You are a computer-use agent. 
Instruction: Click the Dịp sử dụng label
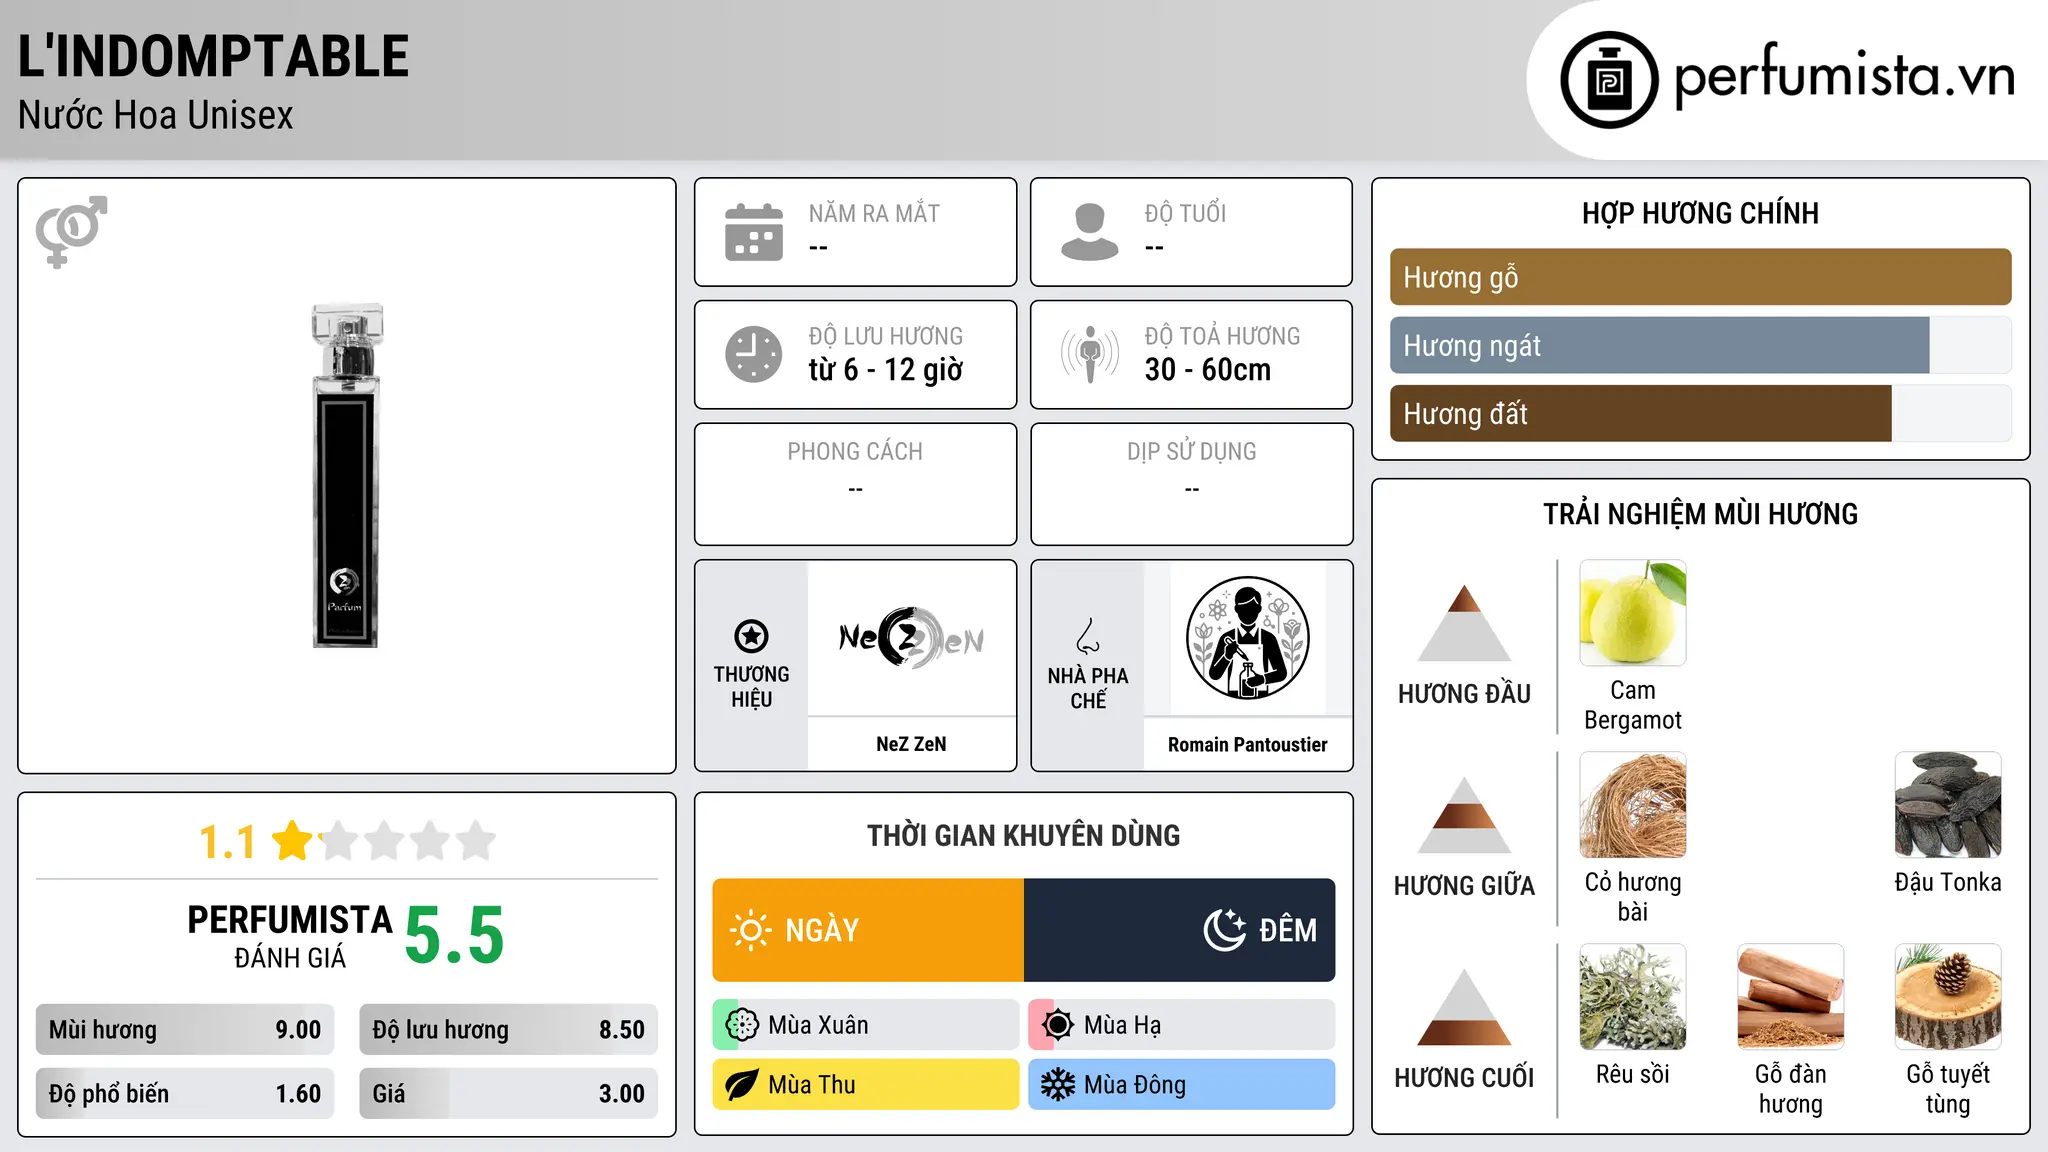coord(1192,451)
